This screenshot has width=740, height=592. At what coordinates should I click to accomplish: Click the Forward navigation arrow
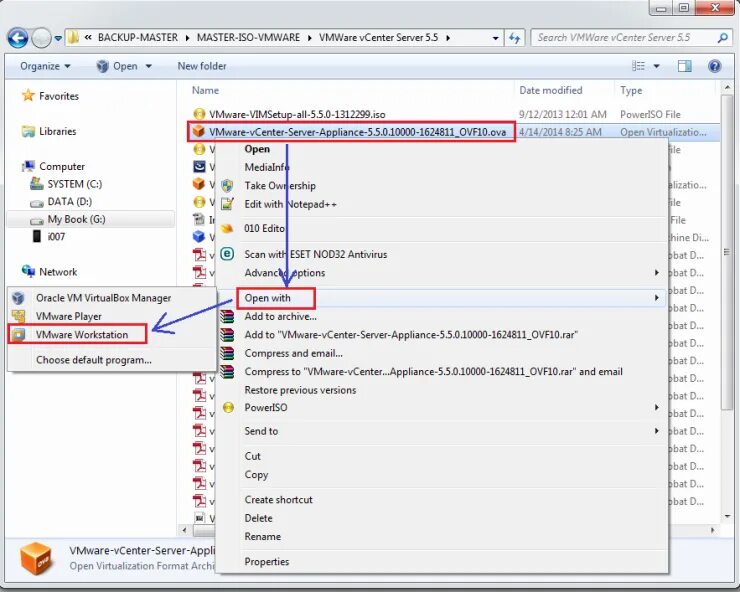coord(41,38)
